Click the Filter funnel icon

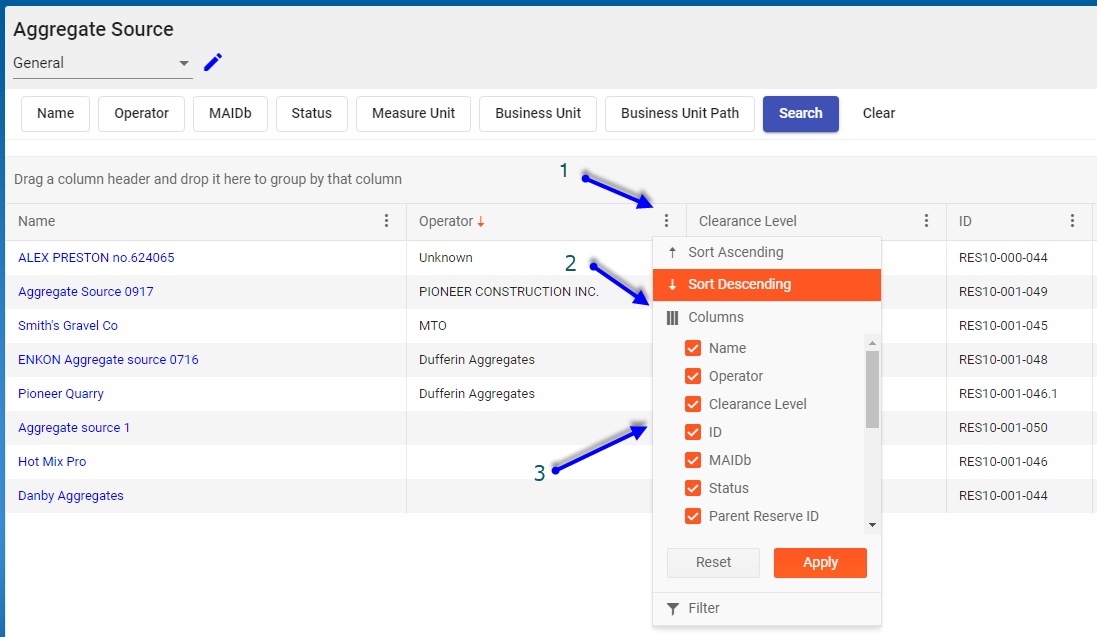pyautogui.click(x=673, y=608)
